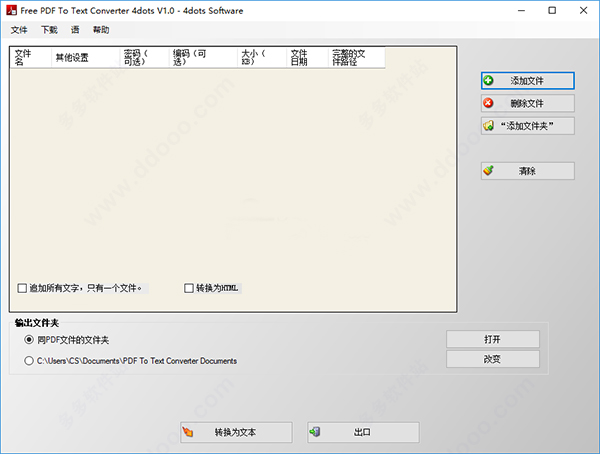Minimize the PDF converter window
The image size is (600, 454).
pyautogui.click(x=521, y=11)
